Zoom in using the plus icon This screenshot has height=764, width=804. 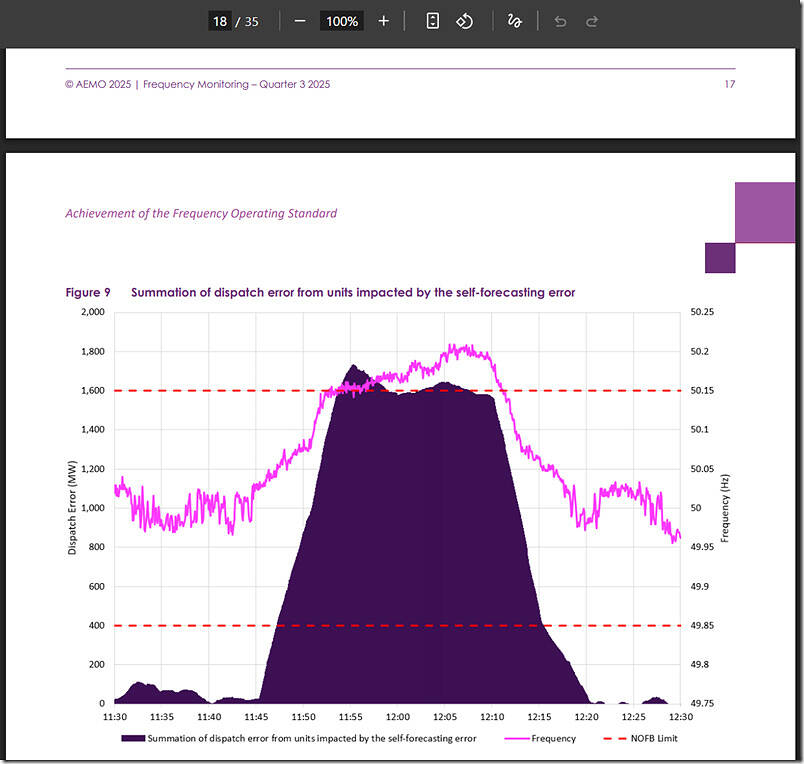383,20
